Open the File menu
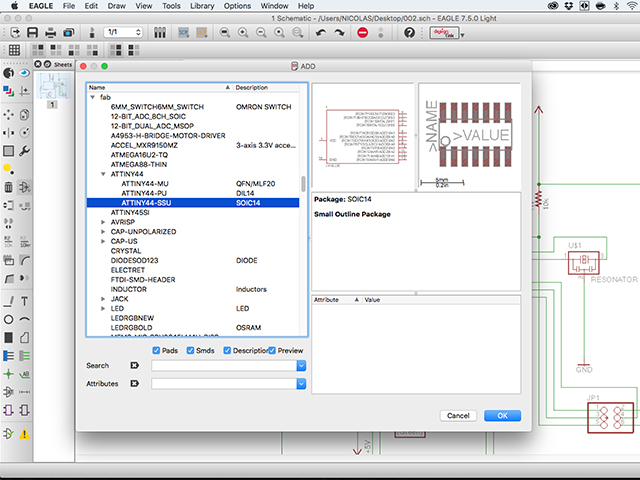 click(69, 6)
